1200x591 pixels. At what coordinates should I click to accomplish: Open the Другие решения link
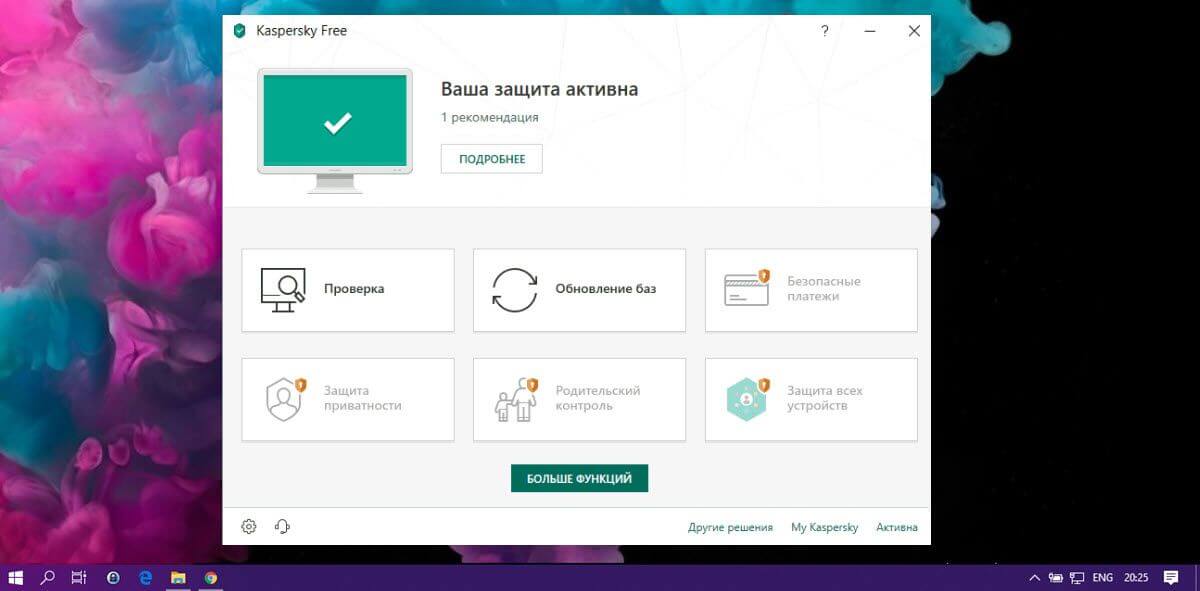click(x=730, y=527)
